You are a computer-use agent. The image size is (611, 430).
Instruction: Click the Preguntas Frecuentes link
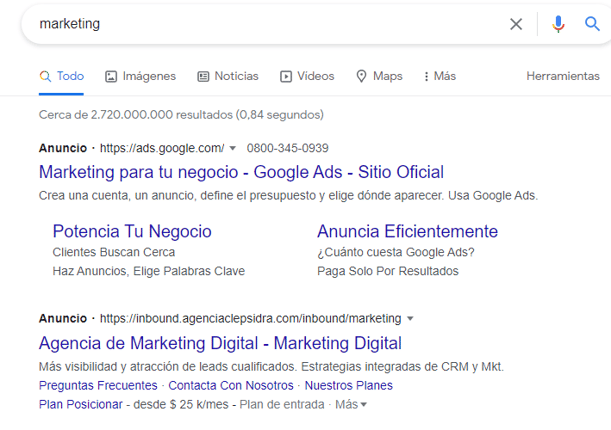point(98,385)
